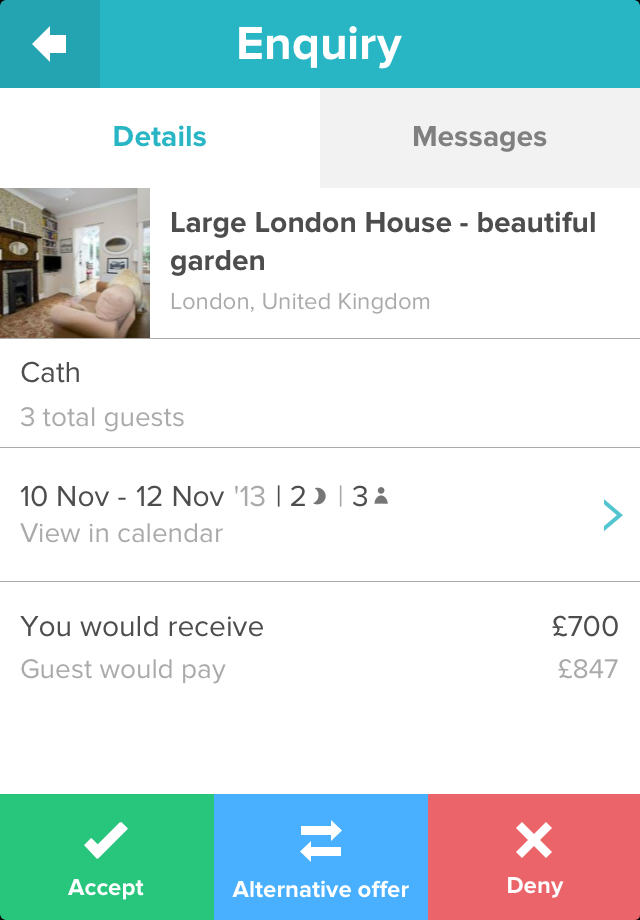Click the Alternative offer swap arrows icon
Screen dimensions: 640x920
(x=321, y=841)
